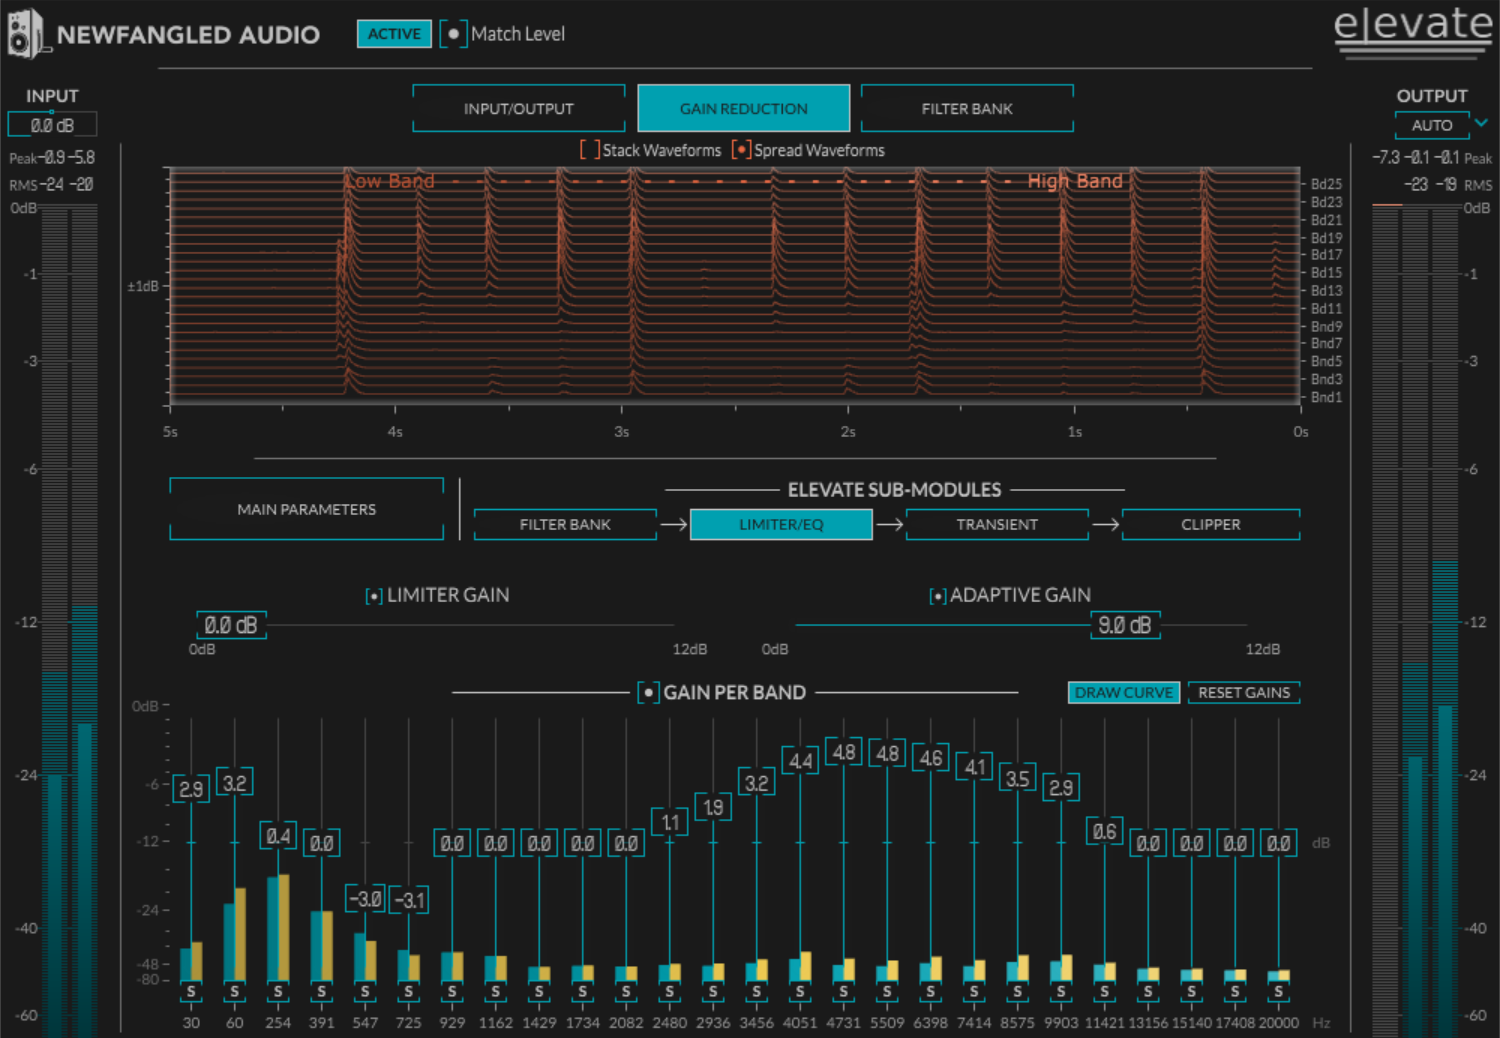Switch to the INPUT/OUTPUT display tab
Viewport: 1500px width, 1038px height.
coord(519,108)
